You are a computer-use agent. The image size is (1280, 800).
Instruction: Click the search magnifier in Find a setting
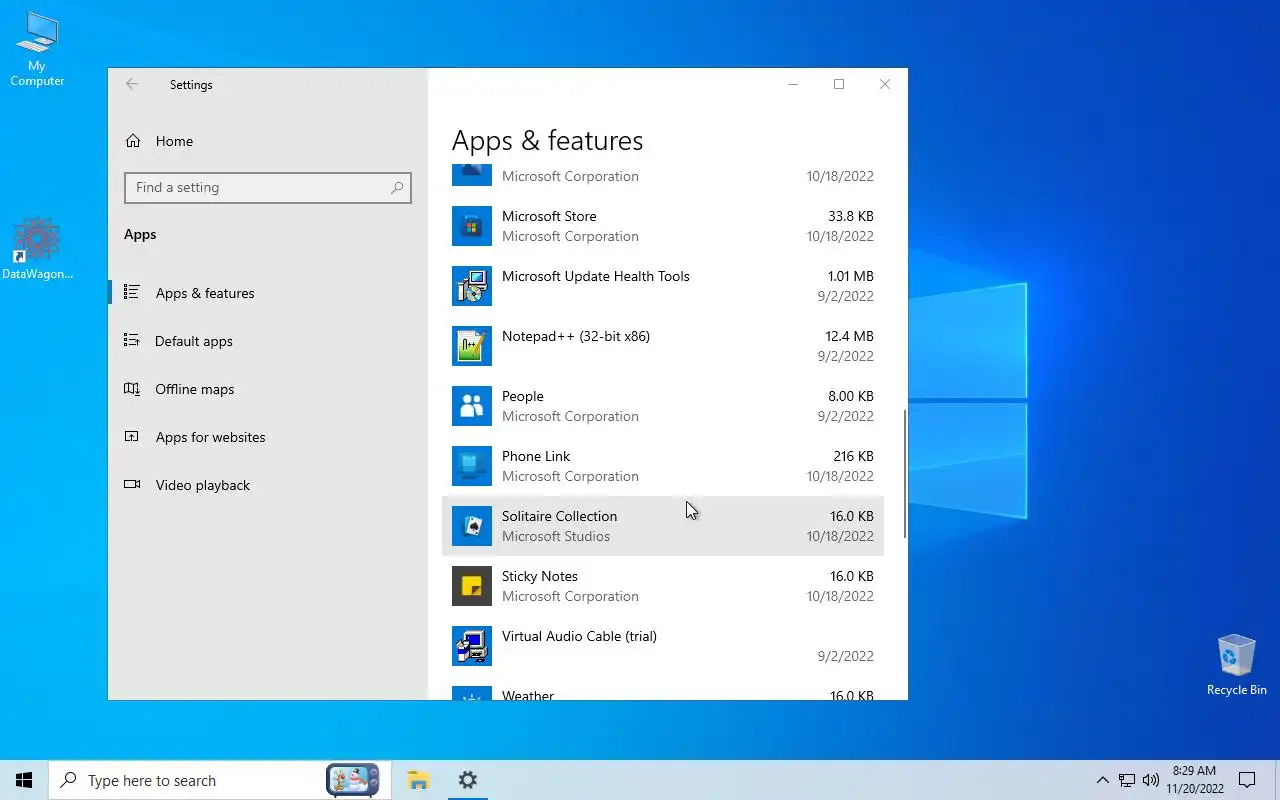[x=397, y=187]
